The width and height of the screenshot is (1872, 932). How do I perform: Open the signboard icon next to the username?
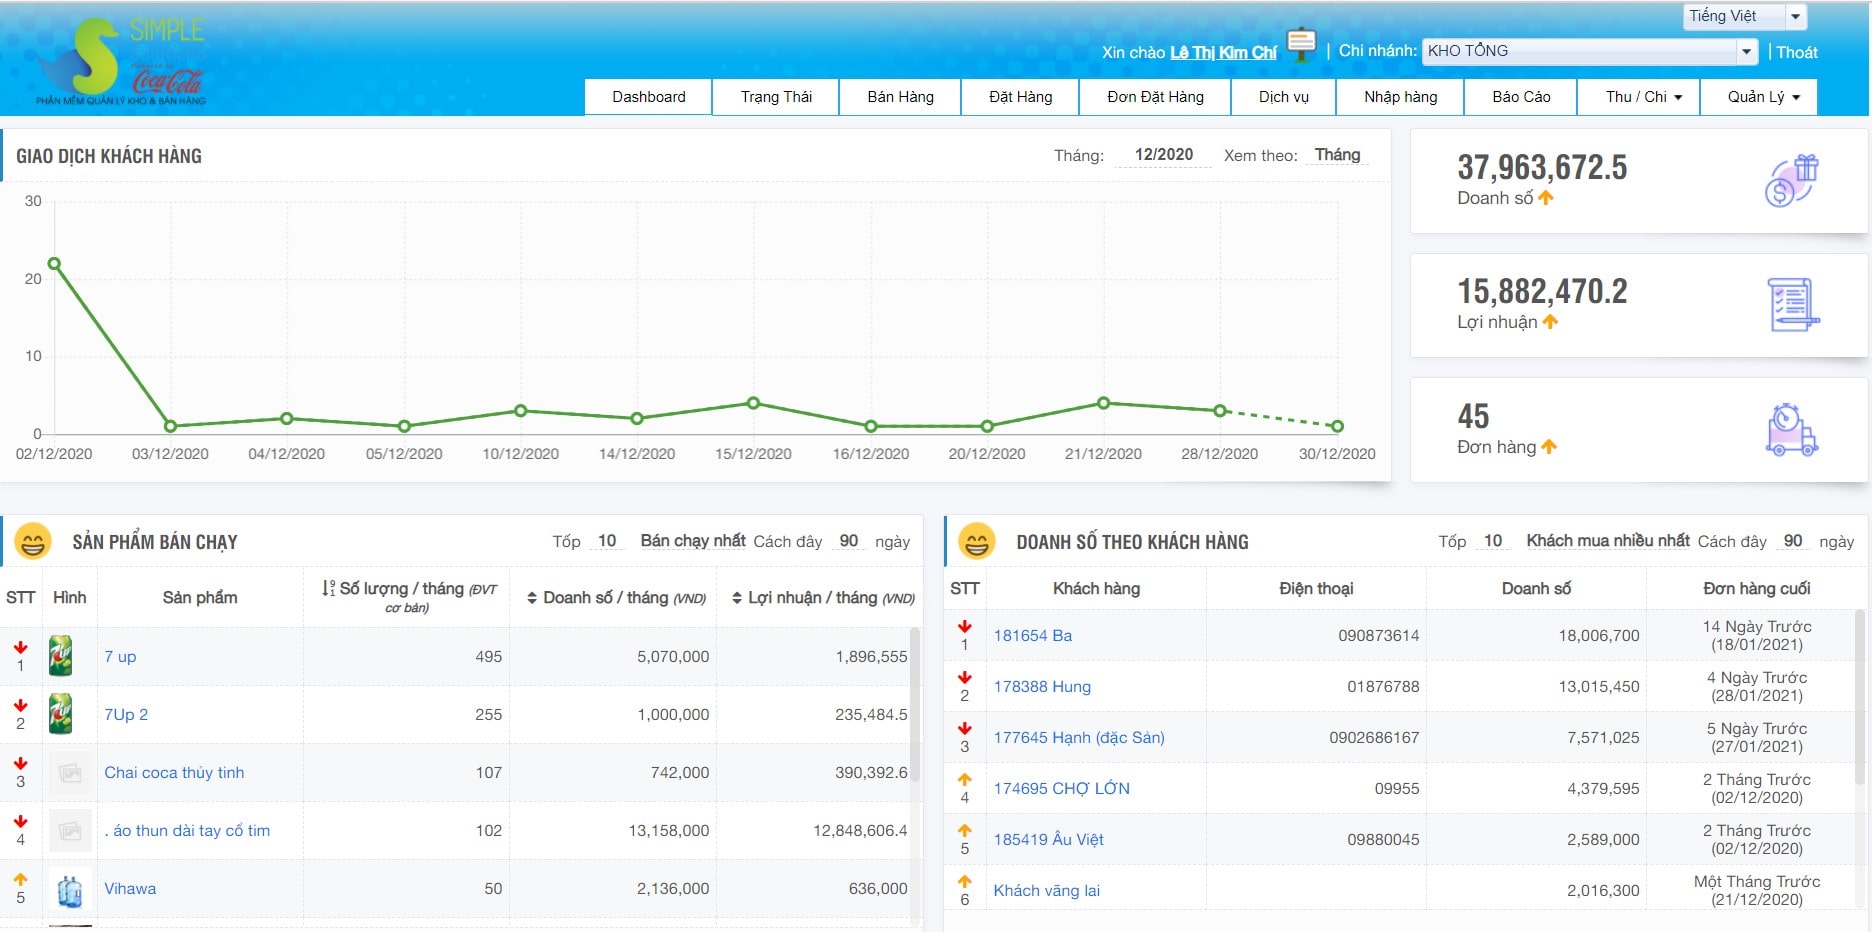(1301, 44)
